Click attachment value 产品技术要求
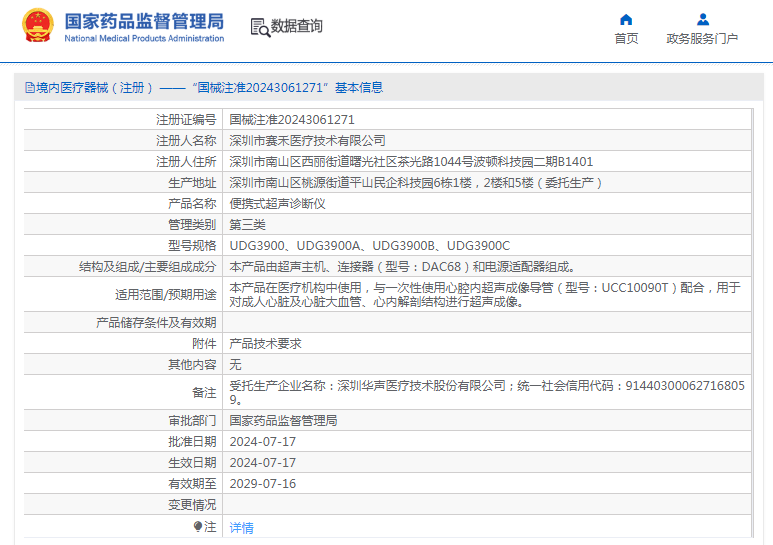This screenshot has width=773, height=545. point(265,343)
